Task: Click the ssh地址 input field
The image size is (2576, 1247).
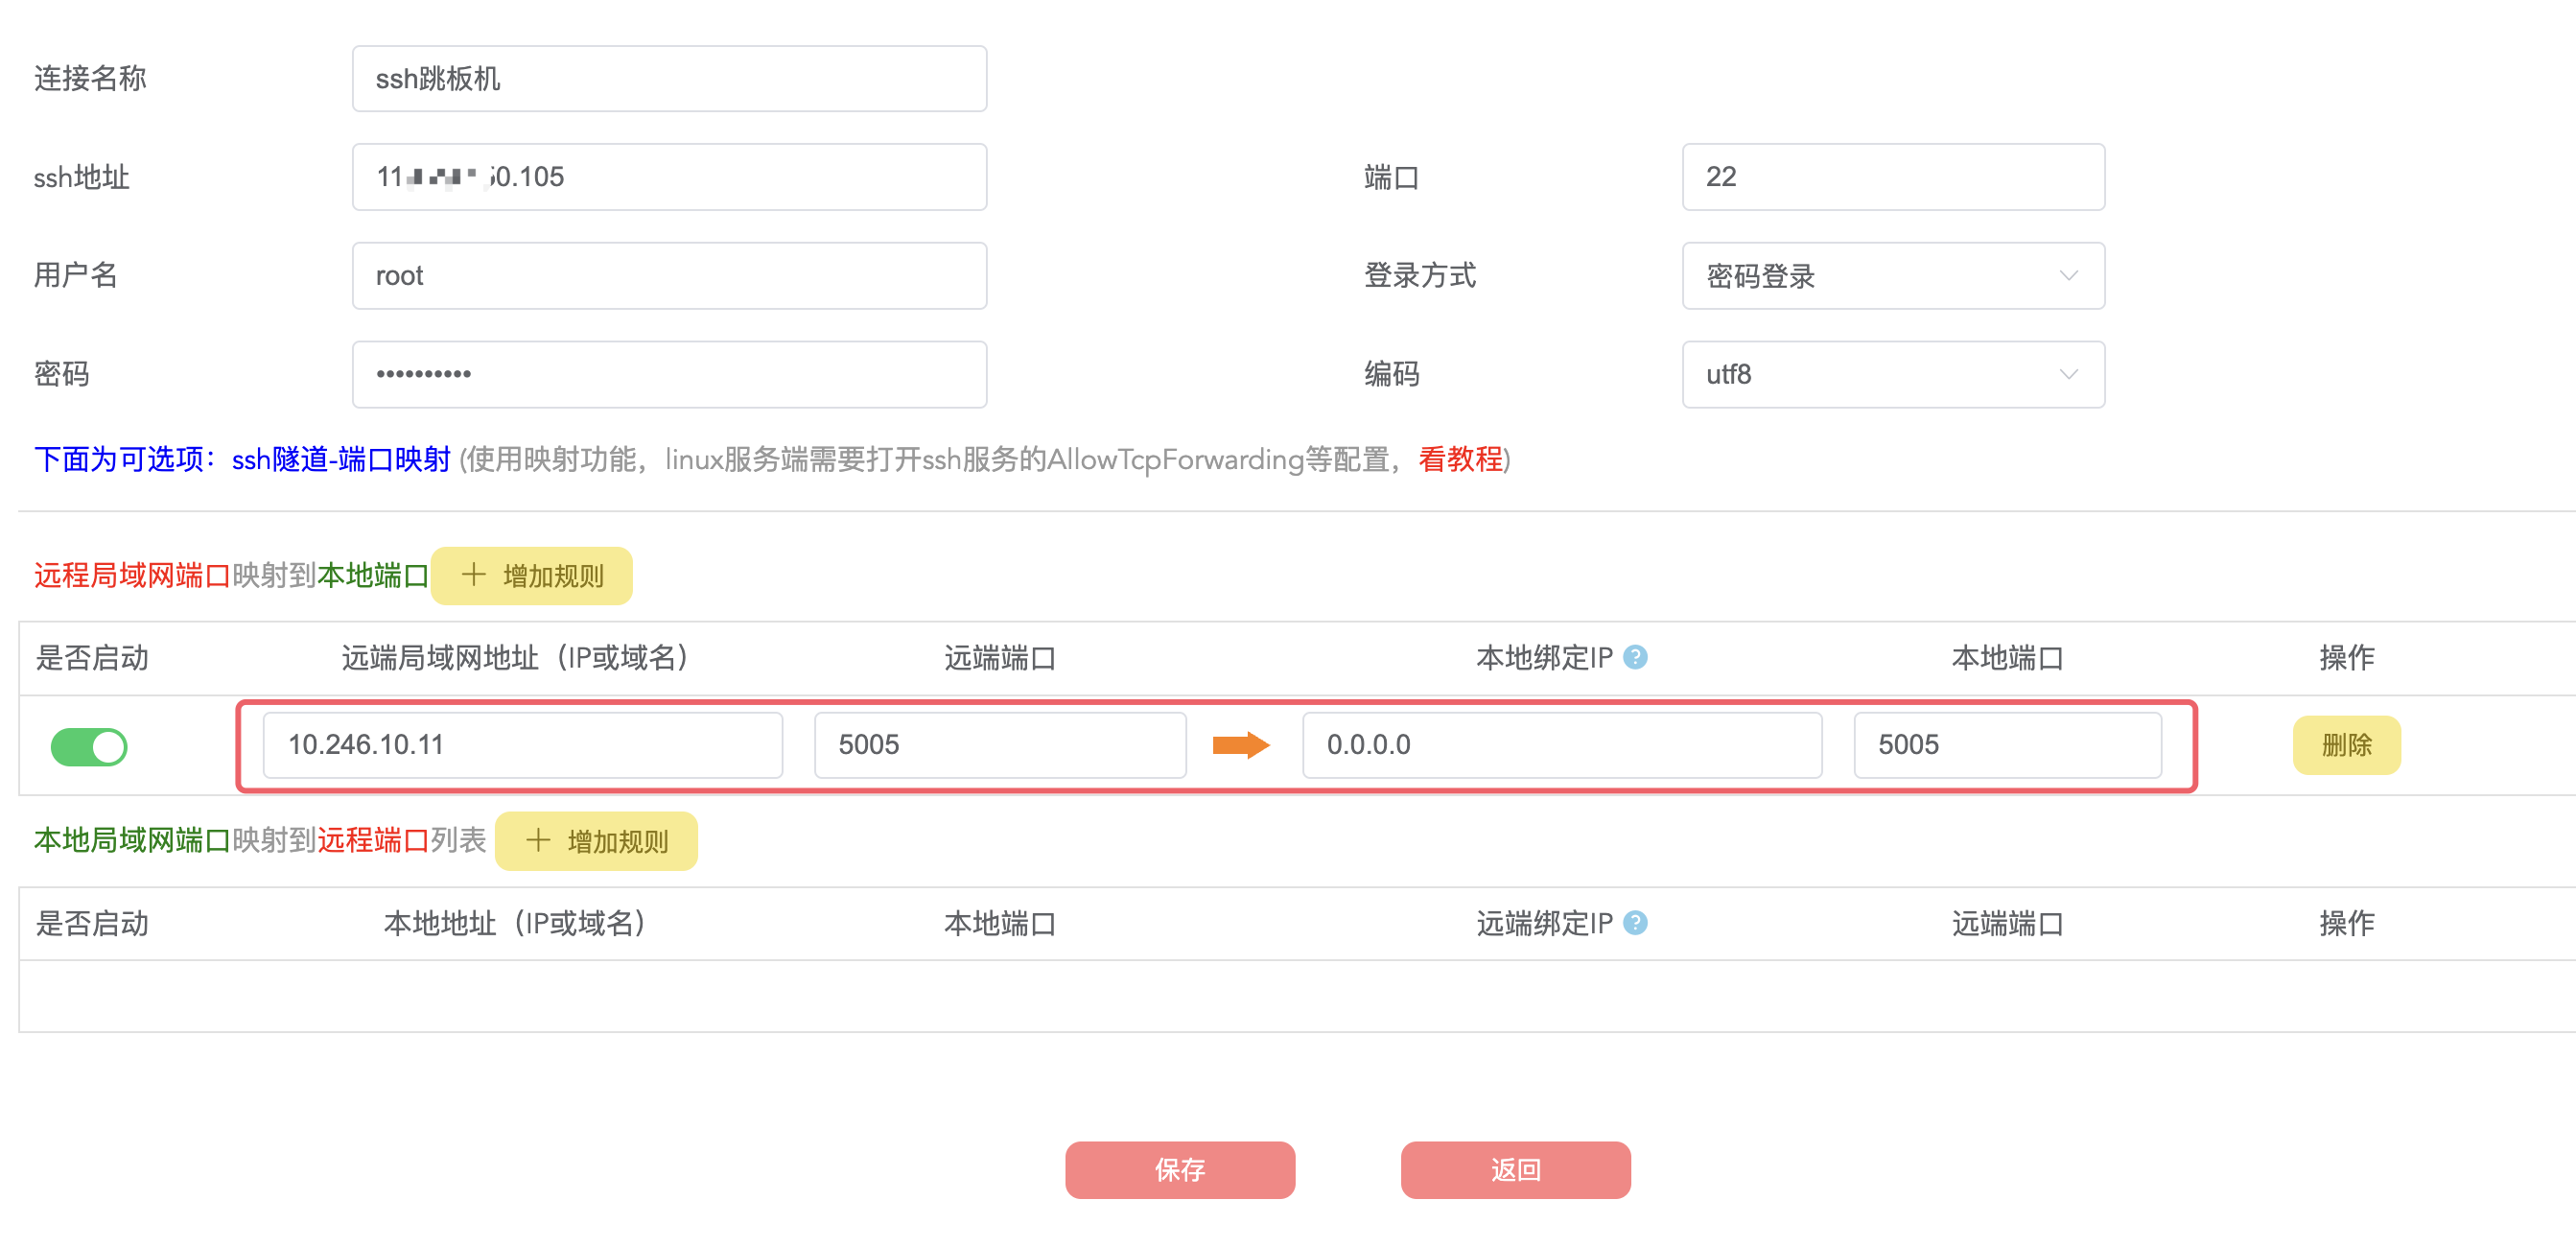Action: click(x=669, y=177)
